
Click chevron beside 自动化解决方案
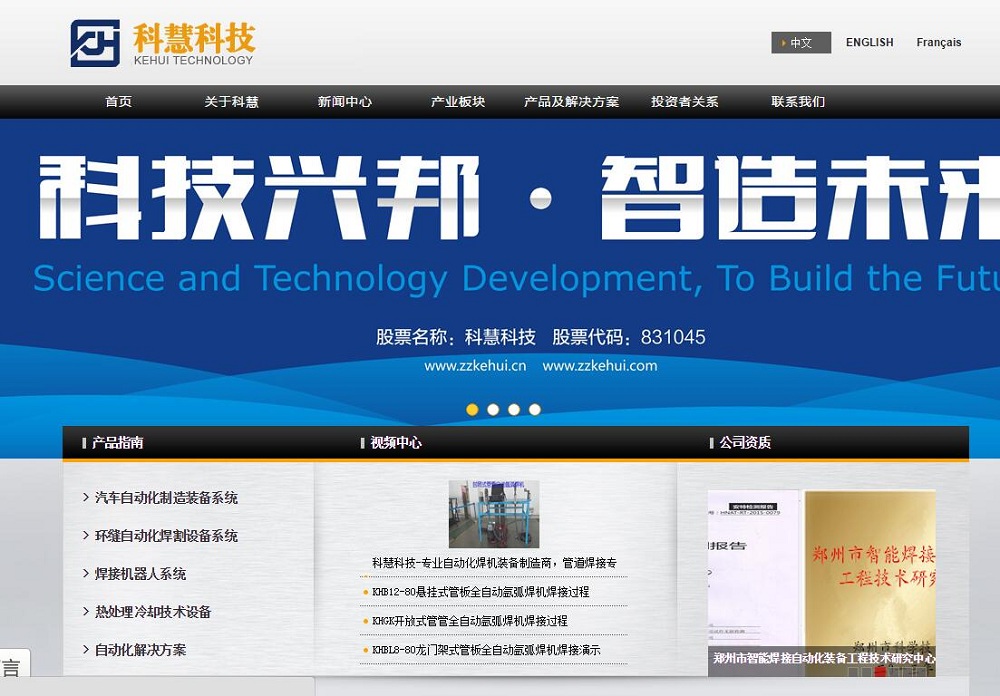click(x=85, y=649)
